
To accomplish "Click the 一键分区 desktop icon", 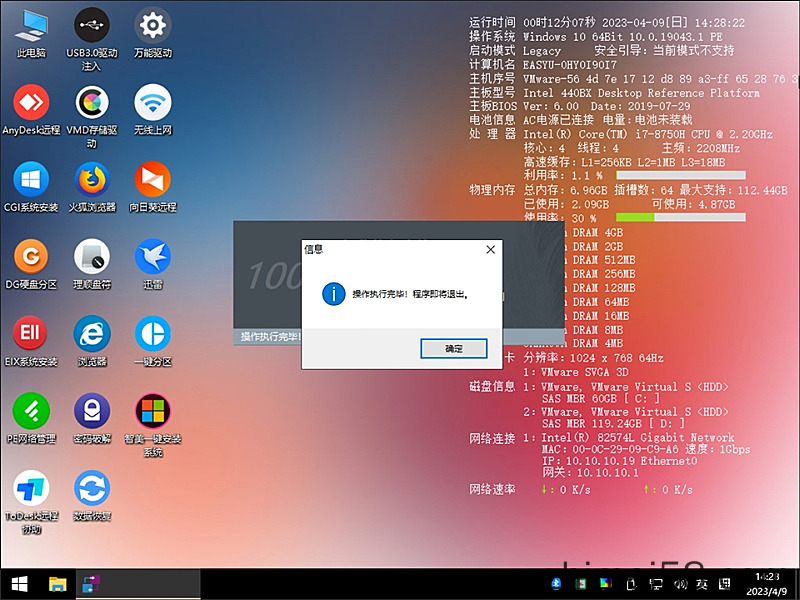I will tap(153, 342).
